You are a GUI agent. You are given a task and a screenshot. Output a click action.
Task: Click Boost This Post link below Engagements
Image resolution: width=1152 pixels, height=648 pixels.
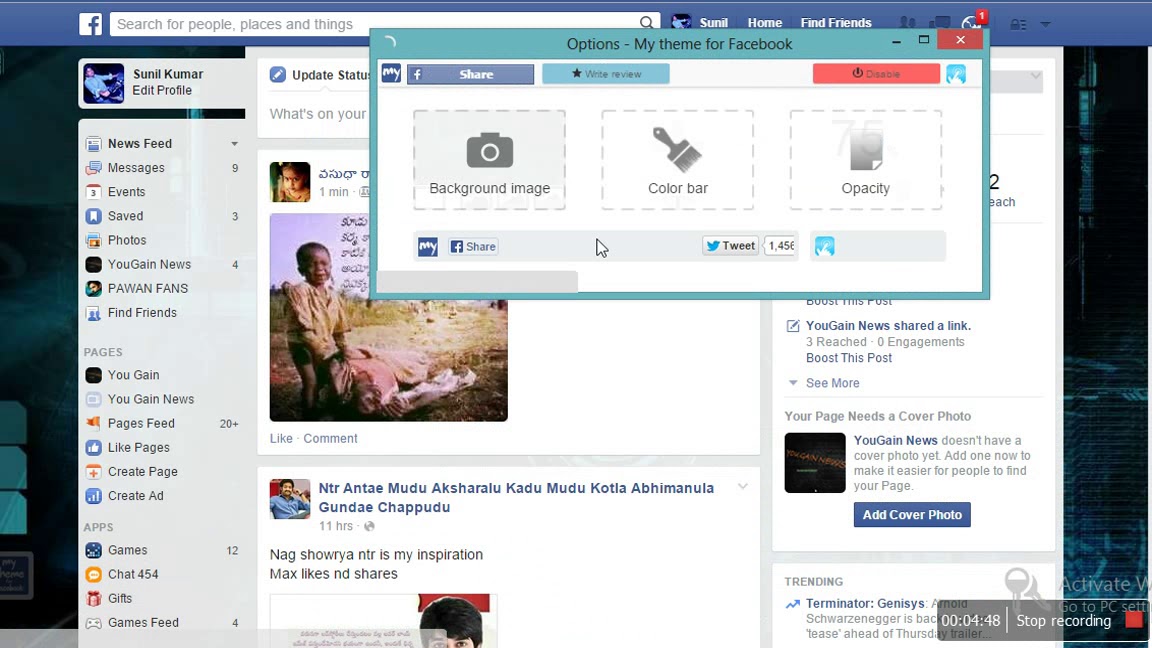point(849,358)
